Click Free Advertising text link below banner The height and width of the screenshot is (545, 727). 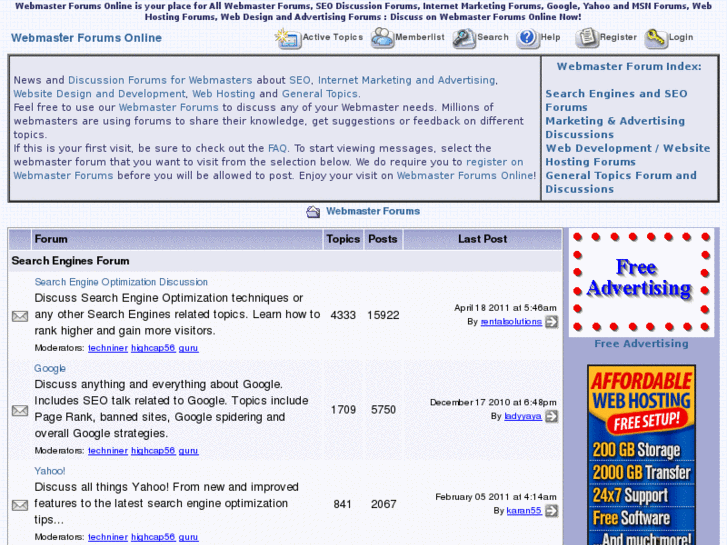click(x=641, y=344)
